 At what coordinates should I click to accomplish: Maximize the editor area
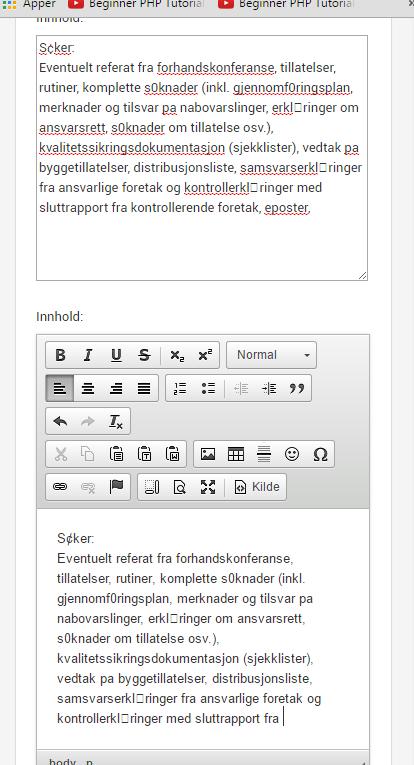208,487
